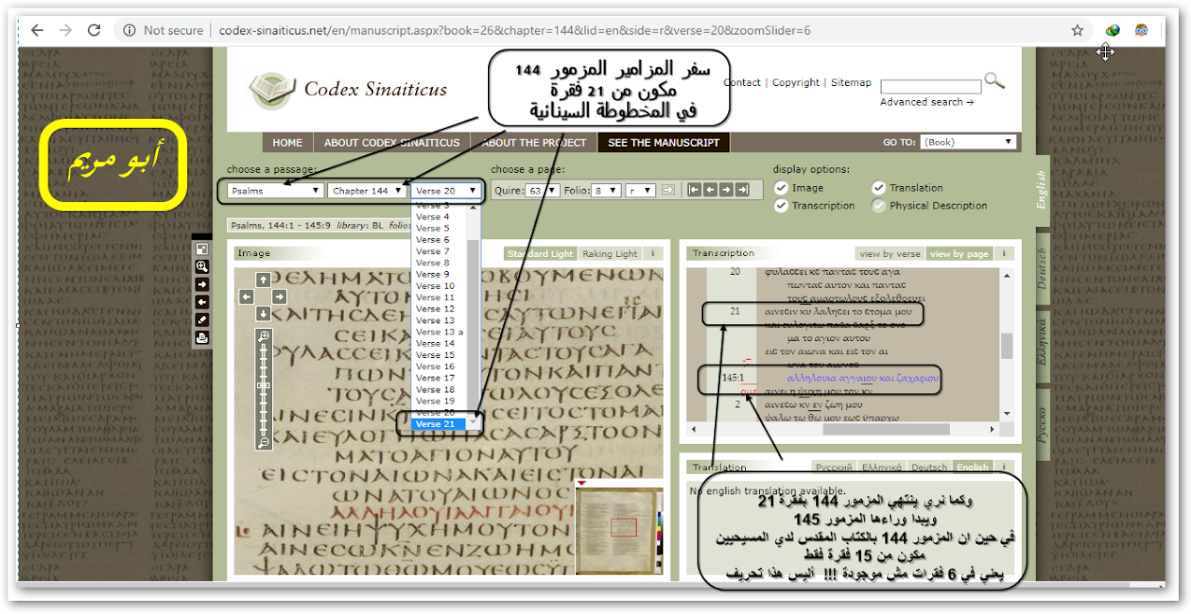Open Image panel info button
Viewport: 1191px width, 614px height.
(x=652, y=254)
